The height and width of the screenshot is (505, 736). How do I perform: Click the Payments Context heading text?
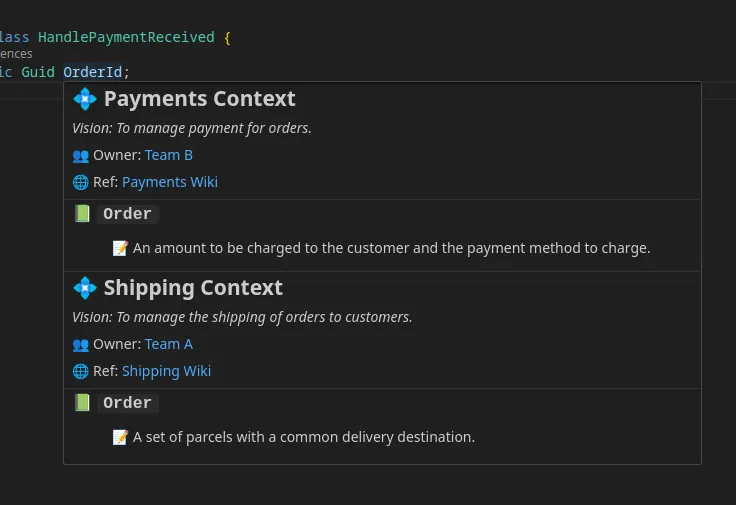199,99
